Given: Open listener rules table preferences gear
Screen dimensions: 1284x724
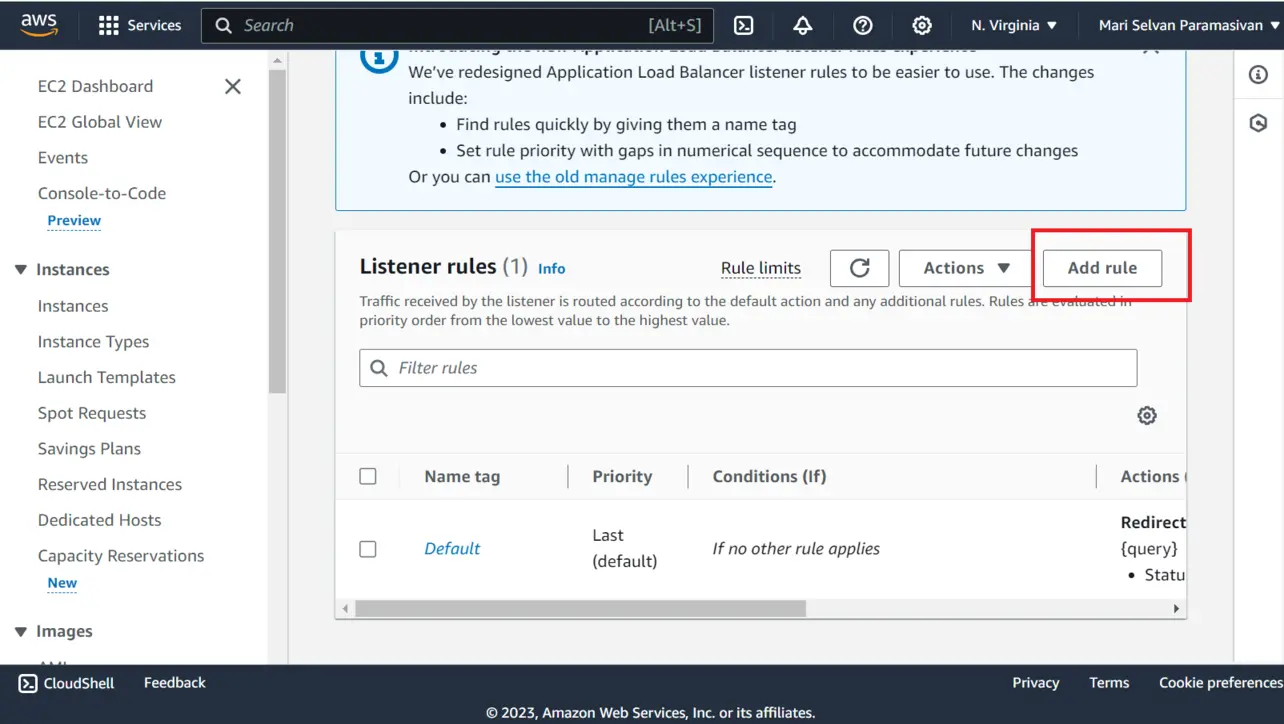Looking at the screenshot, I should tap(1147, 416).
